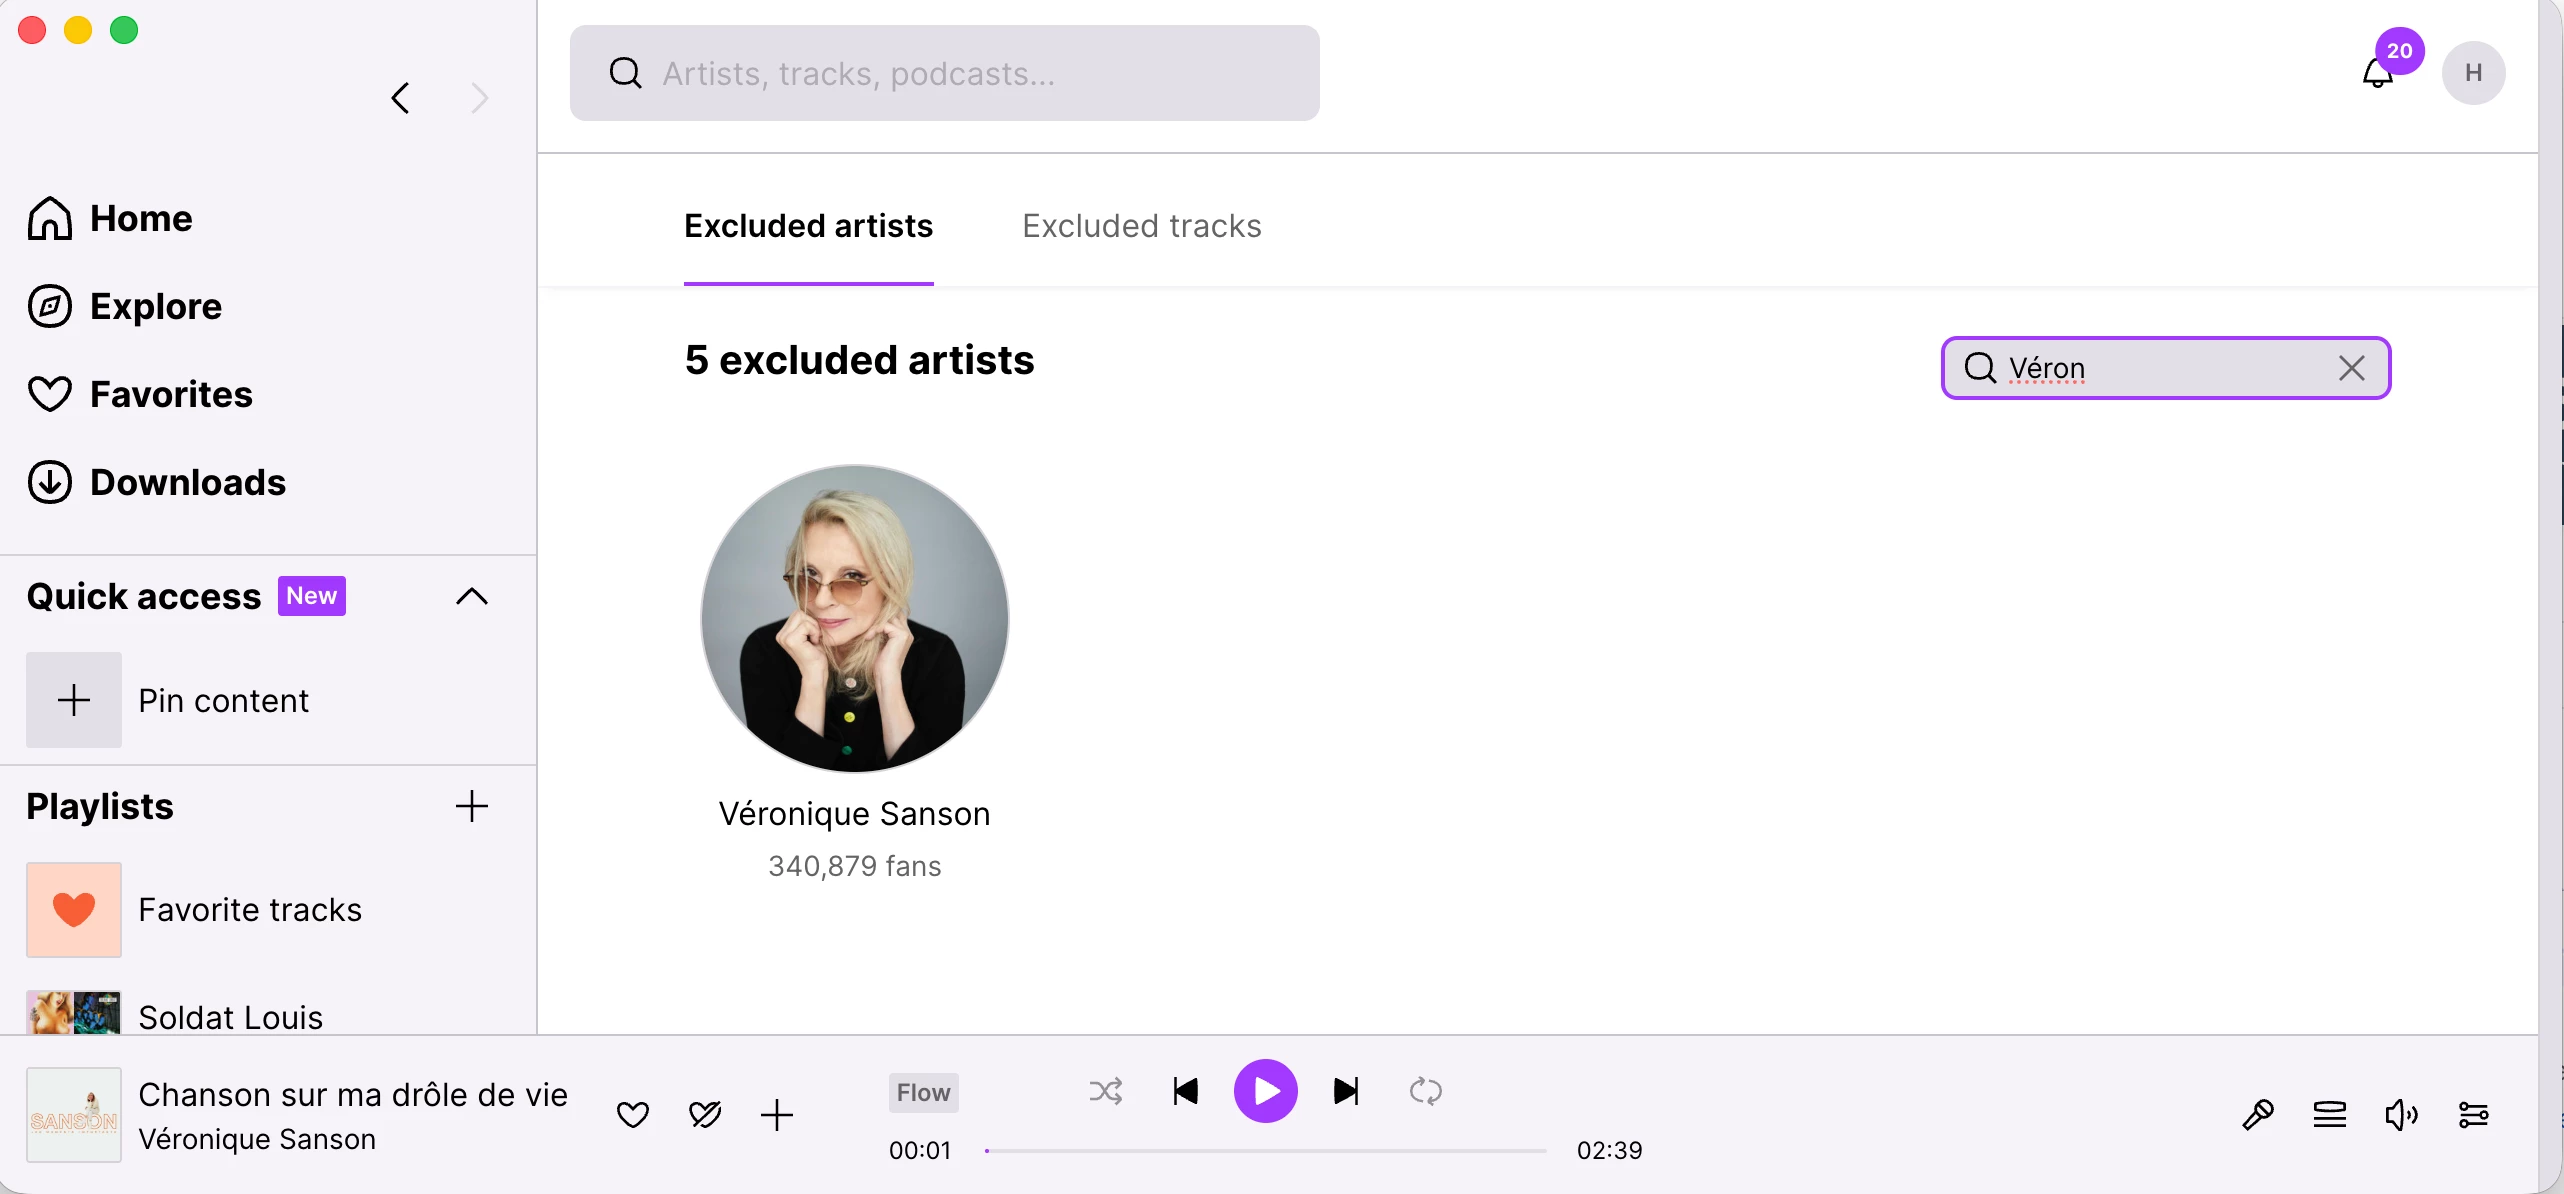Viewport: 2564px width, 1194px height.
Task: Favorite the current track with heart
Action: [x=632, y=1114]
